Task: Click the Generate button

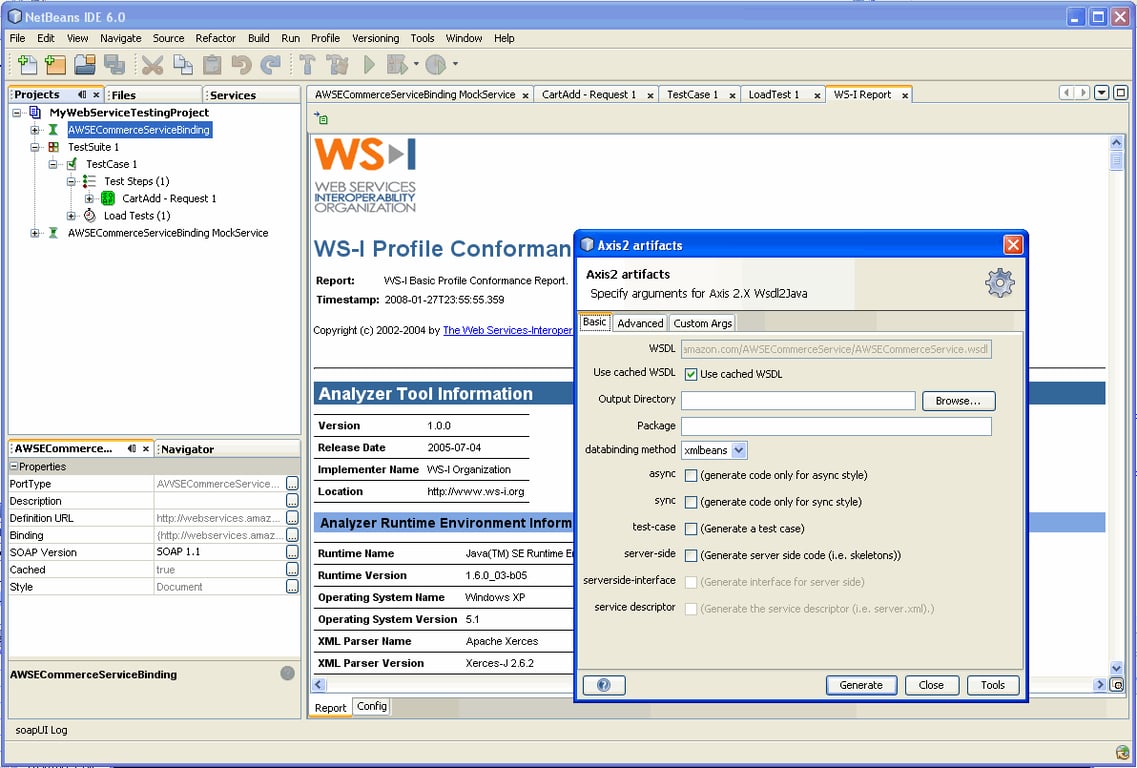Action: click(x=861, y=685)
